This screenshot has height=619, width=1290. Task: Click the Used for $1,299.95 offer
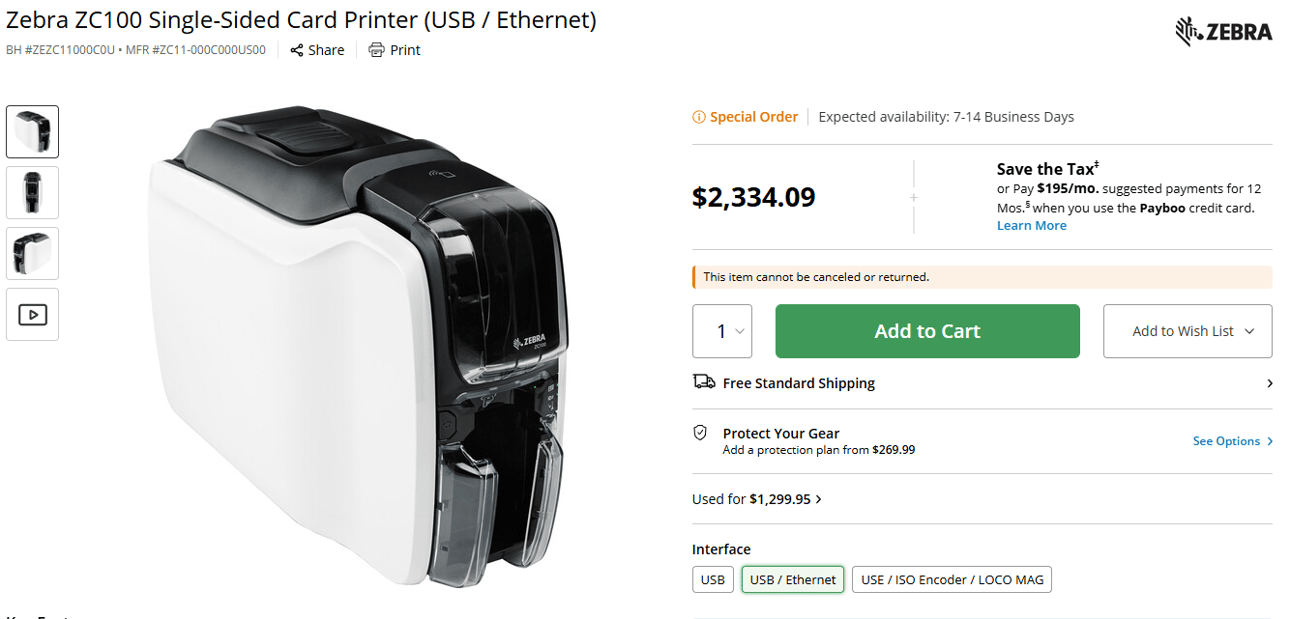pos(757,498)
